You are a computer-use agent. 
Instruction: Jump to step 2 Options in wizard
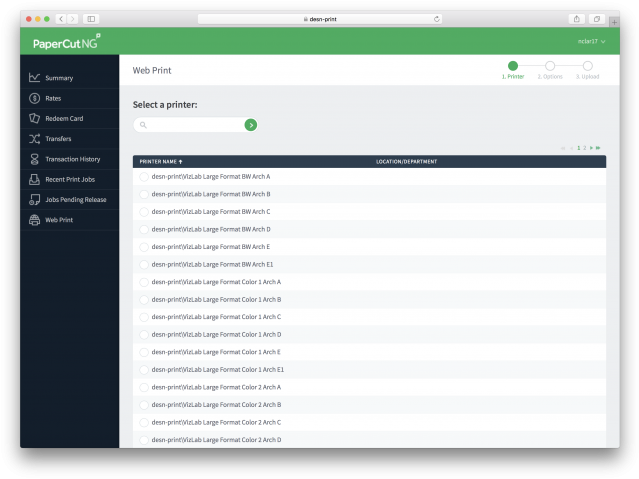tap(550, 67)
